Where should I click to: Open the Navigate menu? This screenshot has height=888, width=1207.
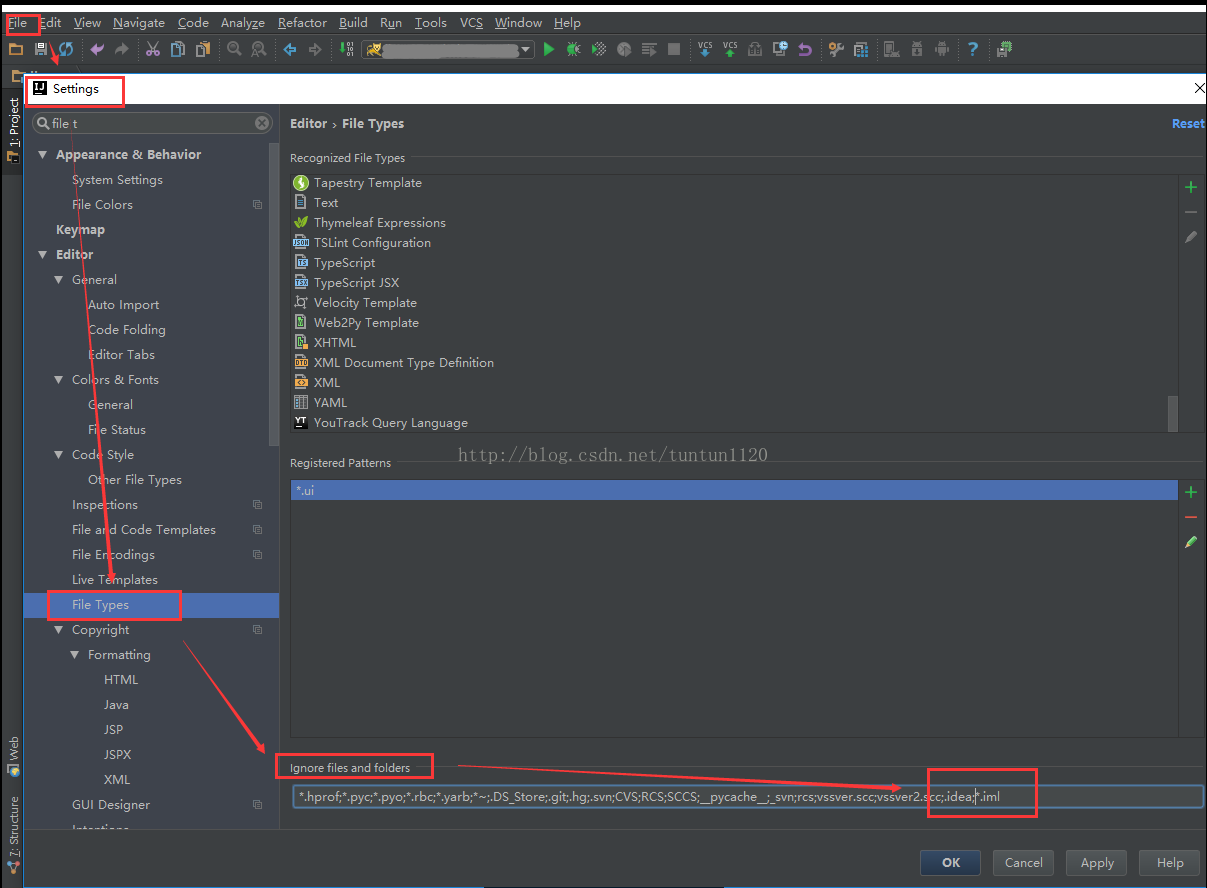click(139, 22)
